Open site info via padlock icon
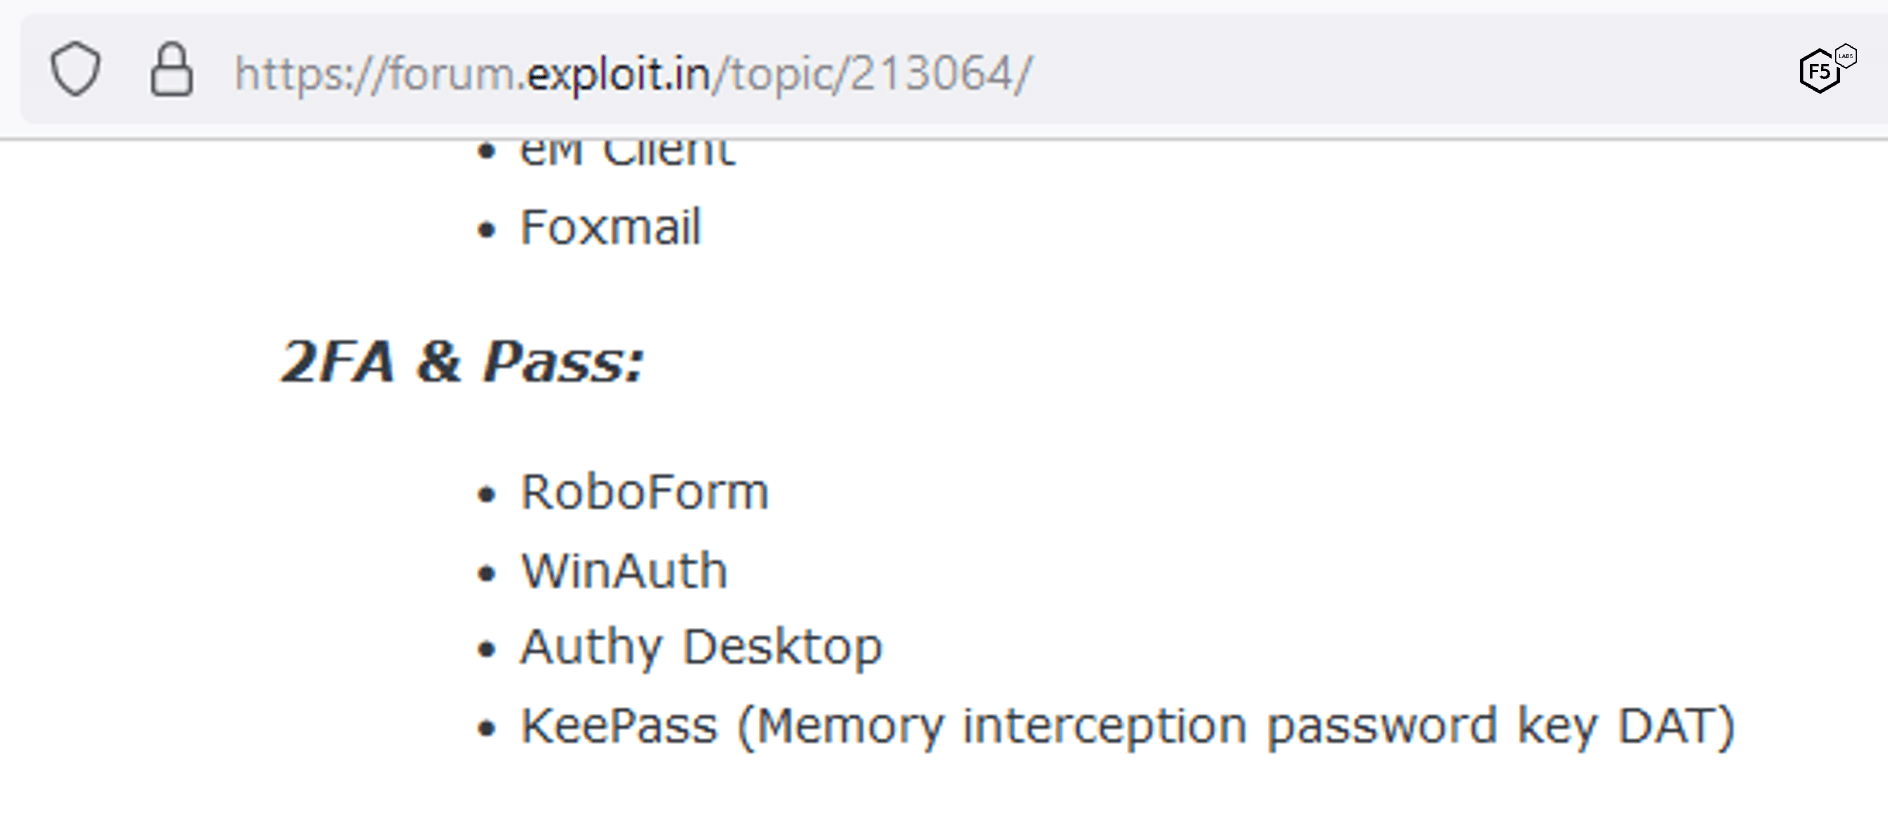Viewport: 1888px width, 832px height. coord(171,70)
